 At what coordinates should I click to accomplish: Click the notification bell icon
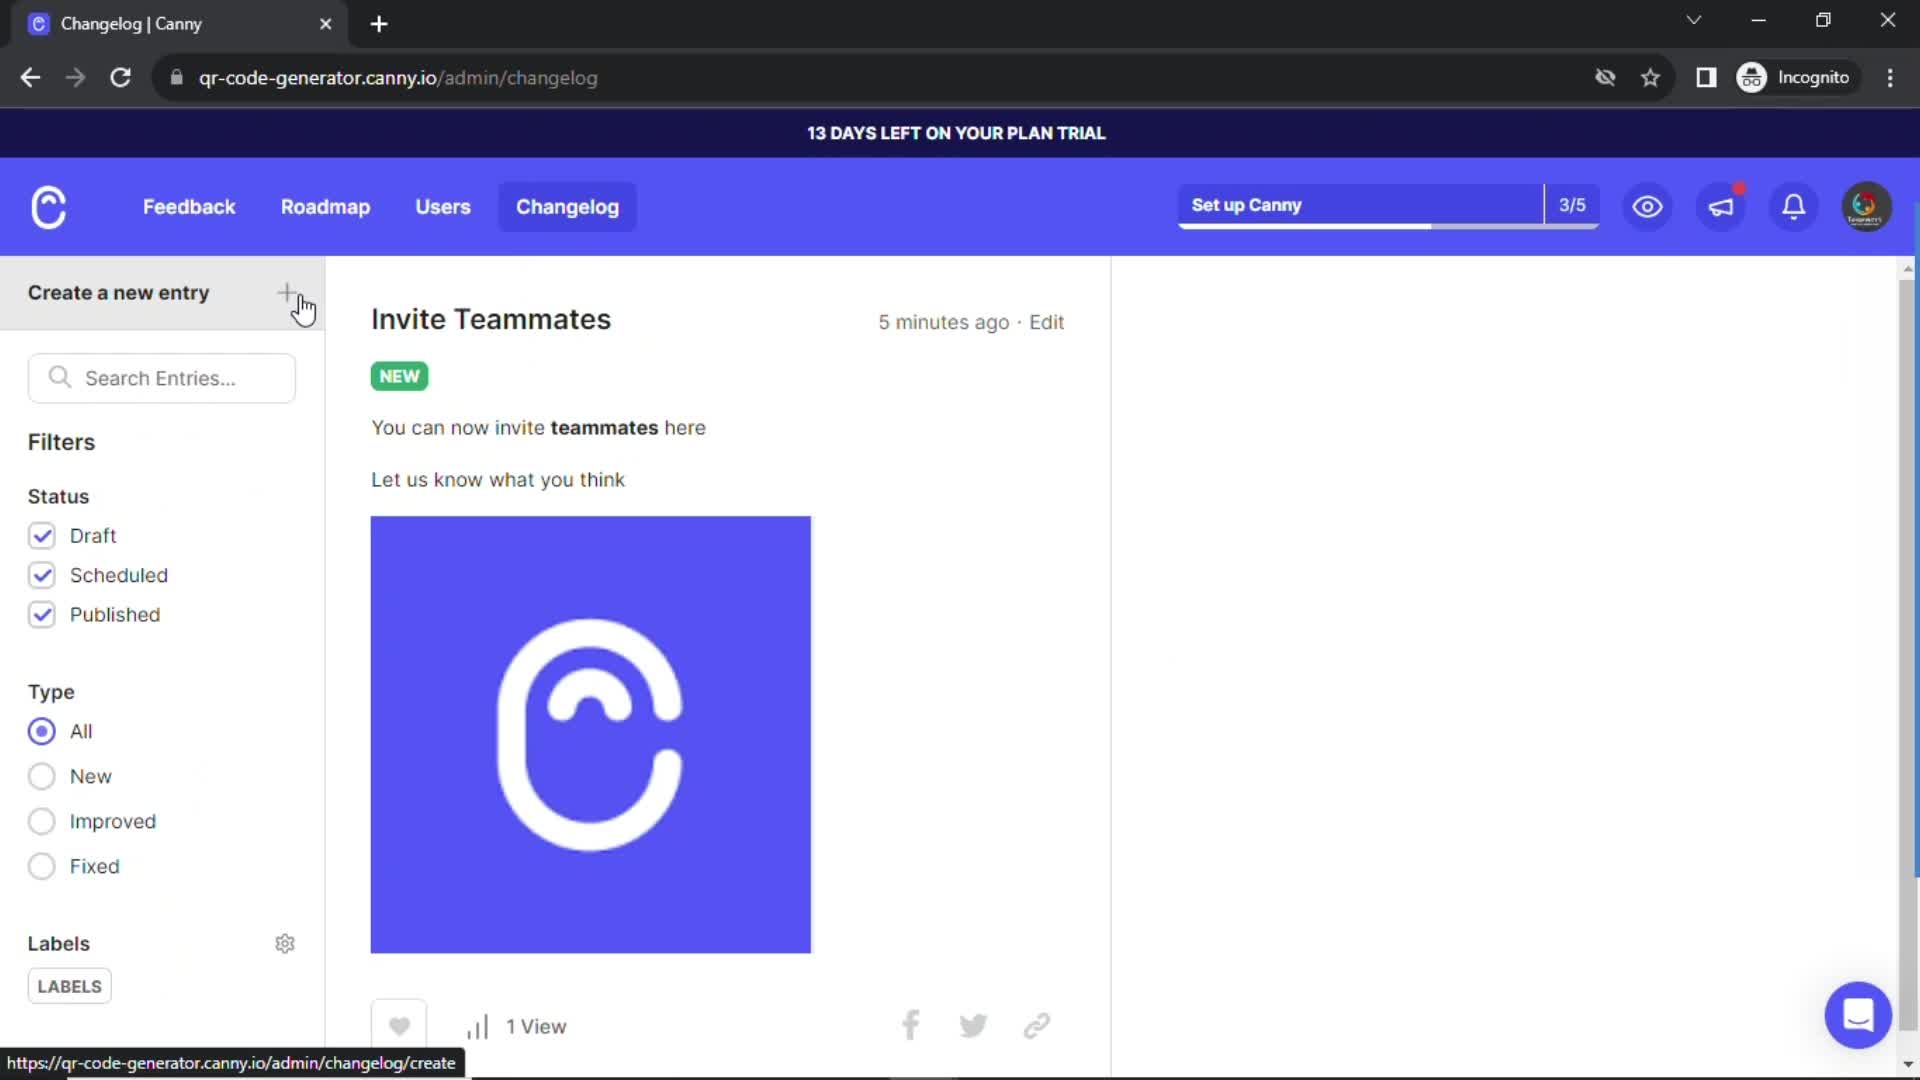click(x=1796, y=206)
